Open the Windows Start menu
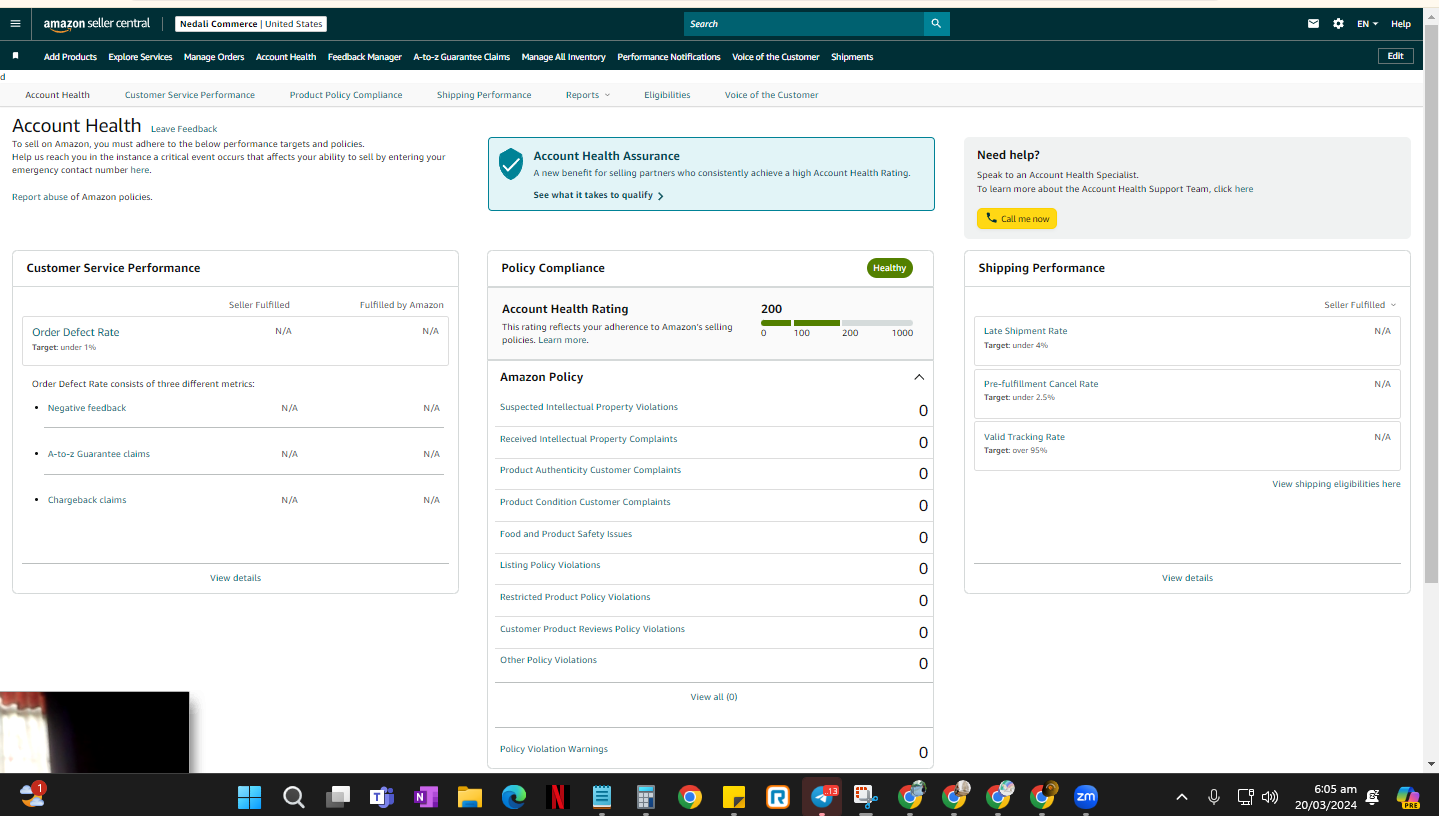This screenshot has width=1439, height=816. 249,797
